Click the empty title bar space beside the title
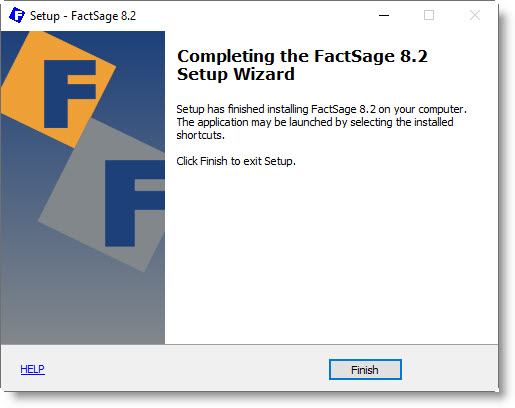This screenshot has height=408, width=515. click(253, 15)
